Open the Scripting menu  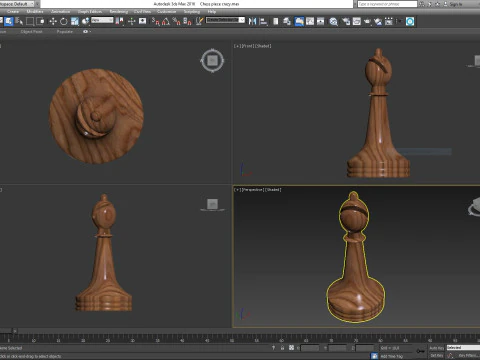click(x=192, y=11)
